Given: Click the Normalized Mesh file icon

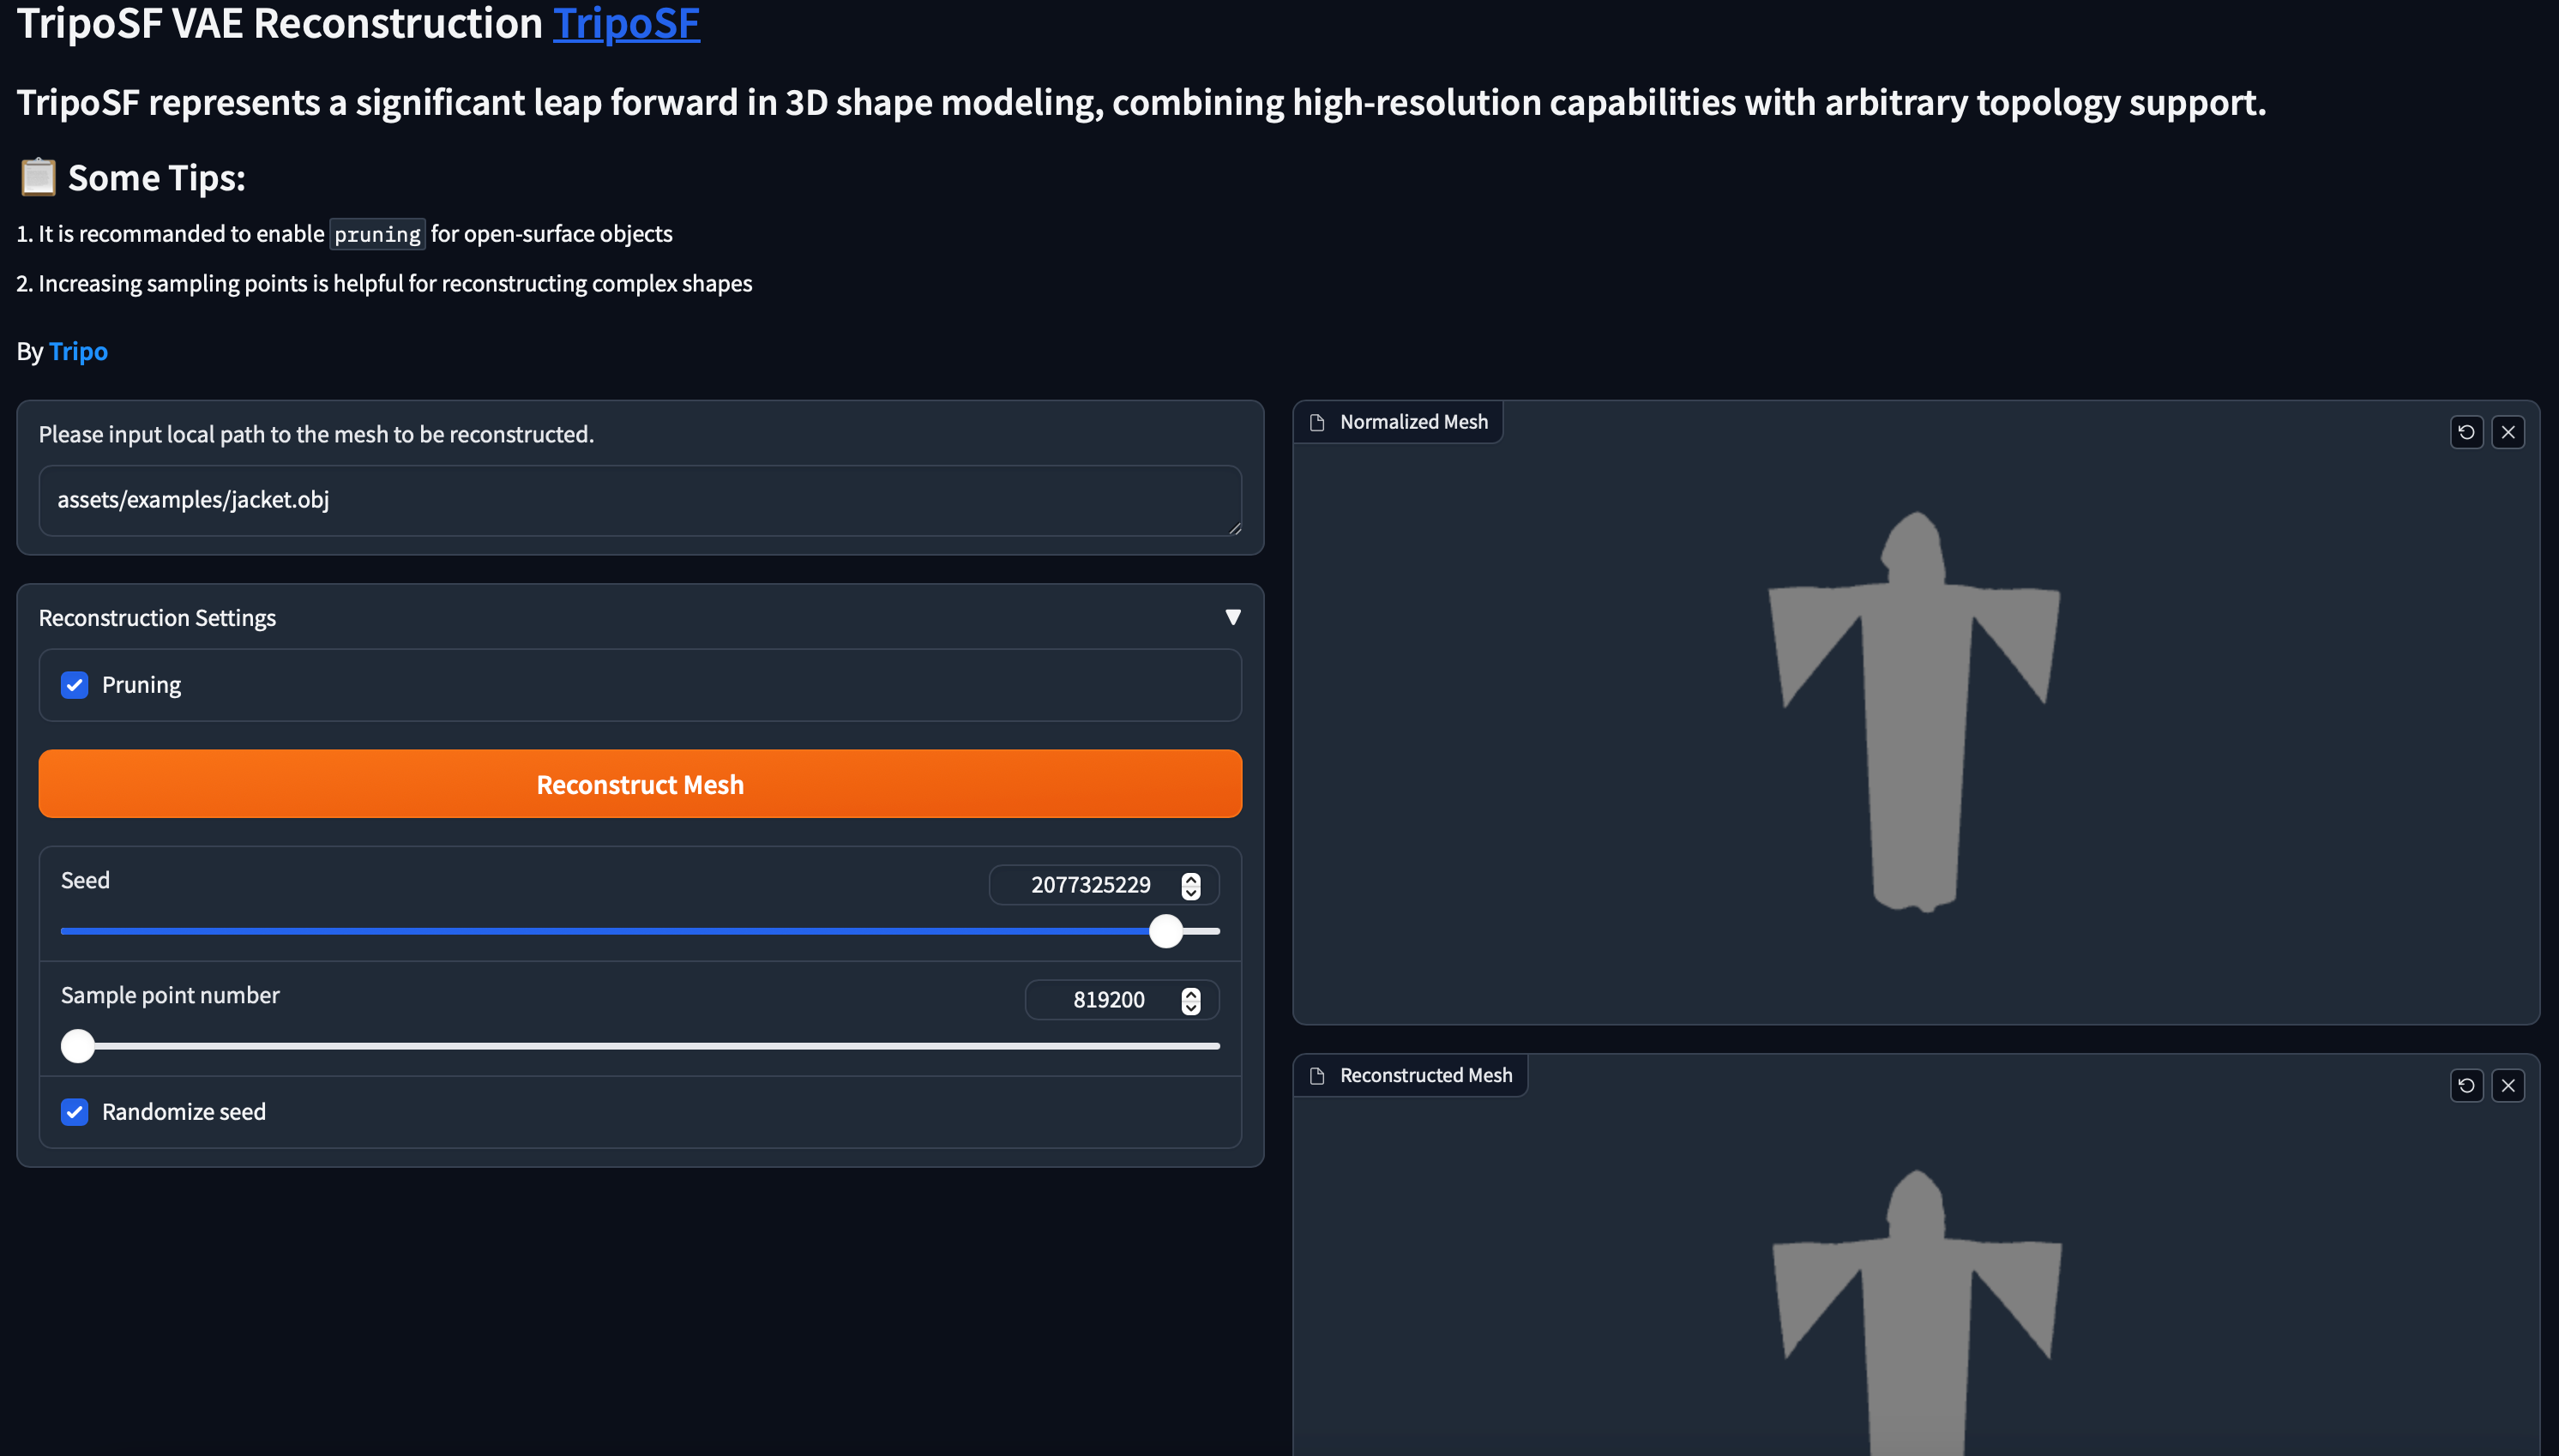Looking at the screenshot, I should point(1317,422).
